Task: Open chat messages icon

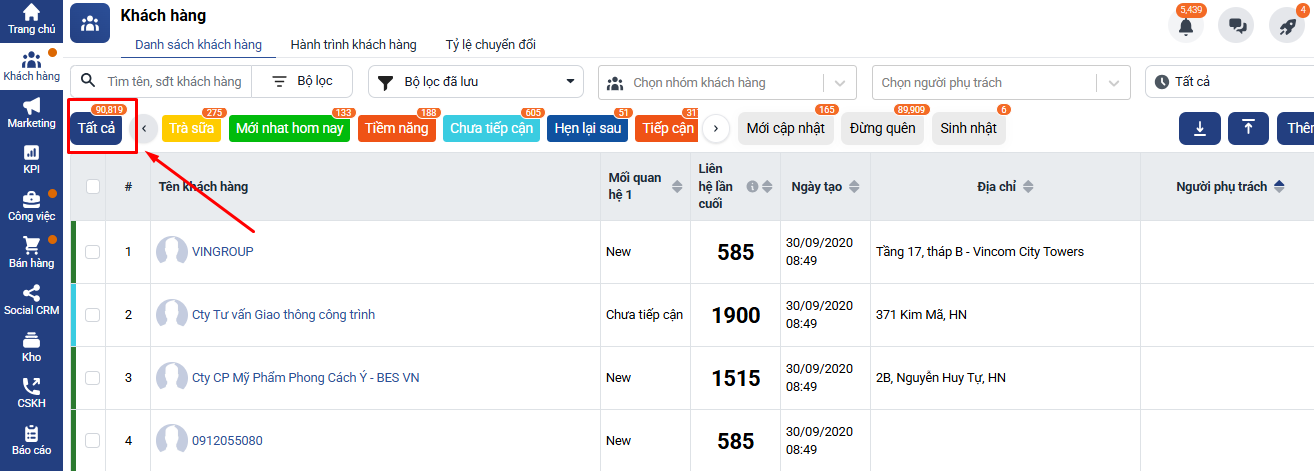Action: tap(1236, 26)
